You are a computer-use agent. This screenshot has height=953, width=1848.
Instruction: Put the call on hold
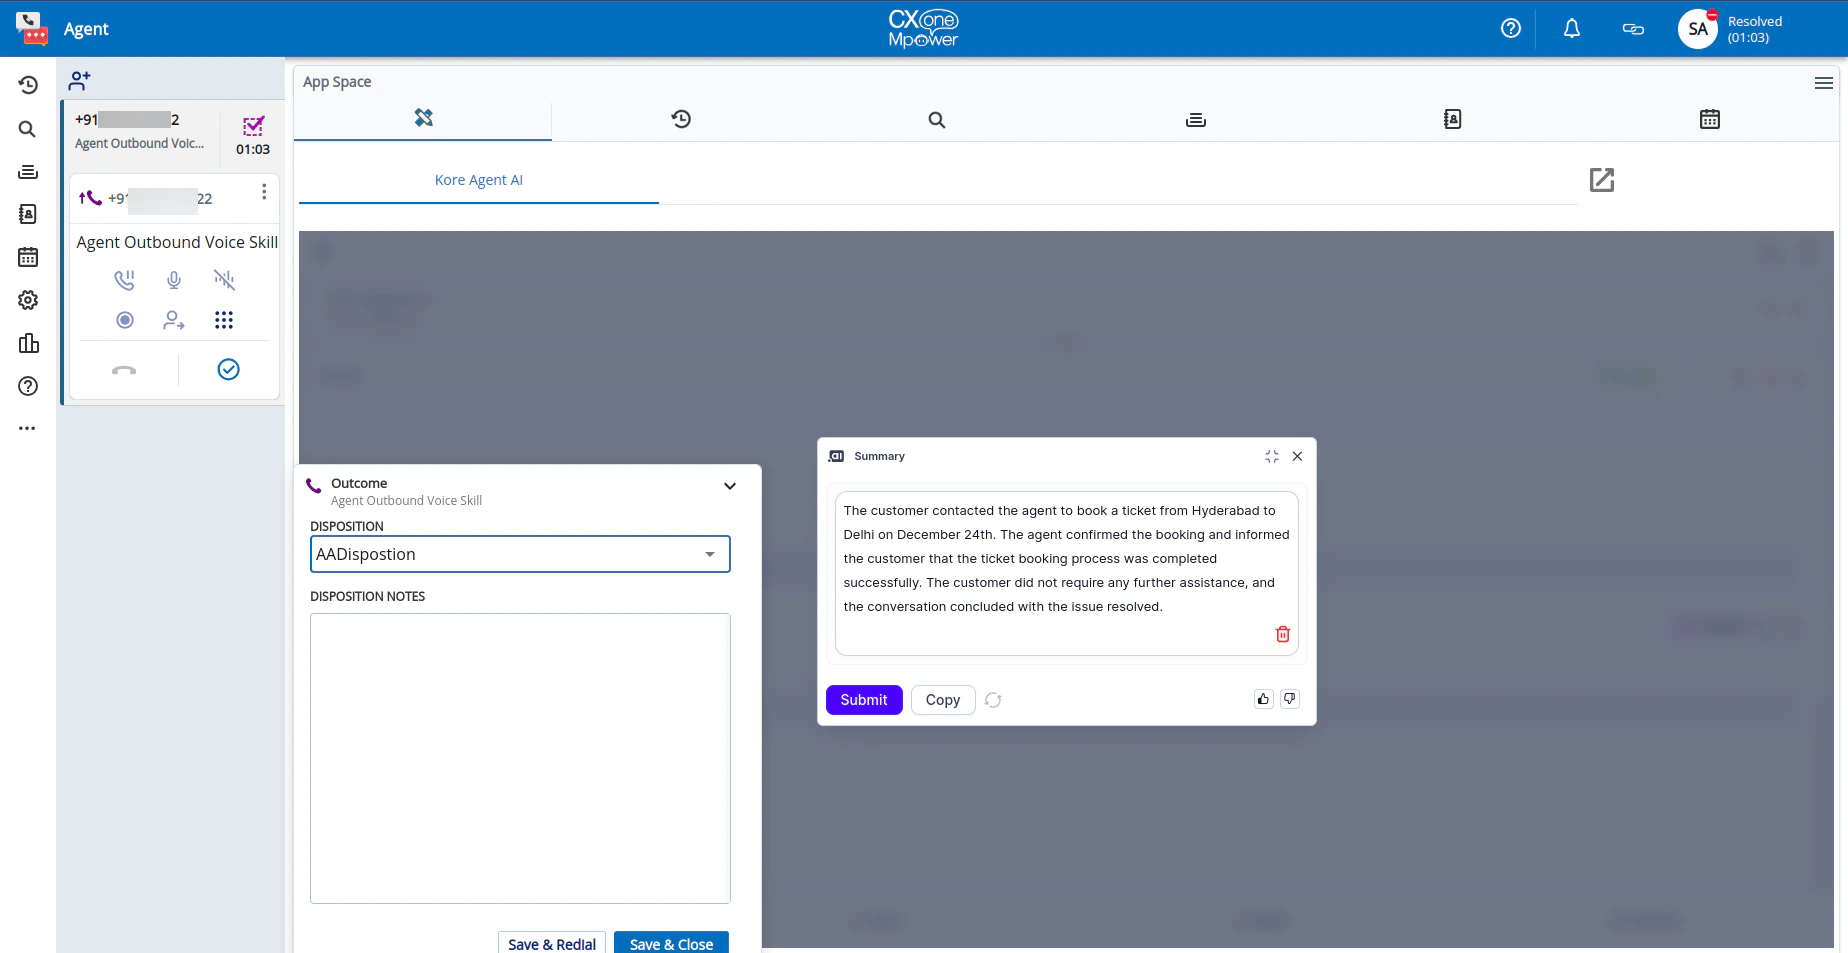[x=124, y=280]
